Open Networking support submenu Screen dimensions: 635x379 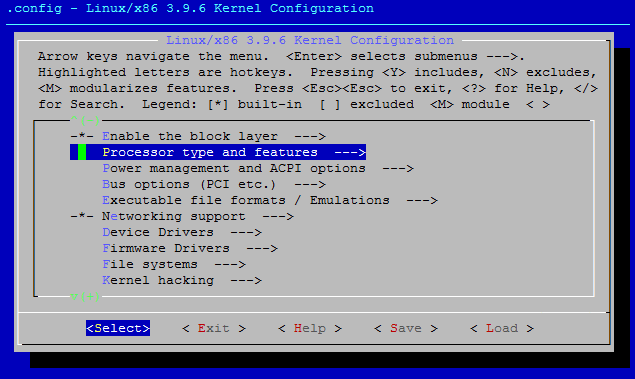(x=182, y=216)
